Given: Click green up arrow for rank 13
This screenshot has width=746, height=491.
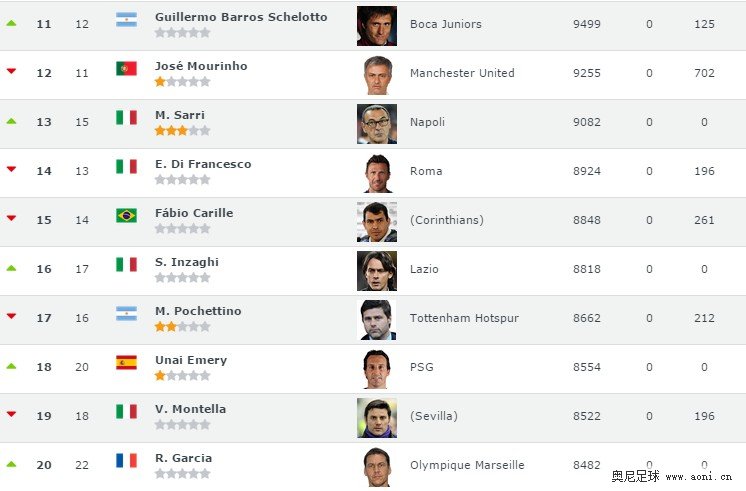Looking at the screenshot, I should [11, 121].
